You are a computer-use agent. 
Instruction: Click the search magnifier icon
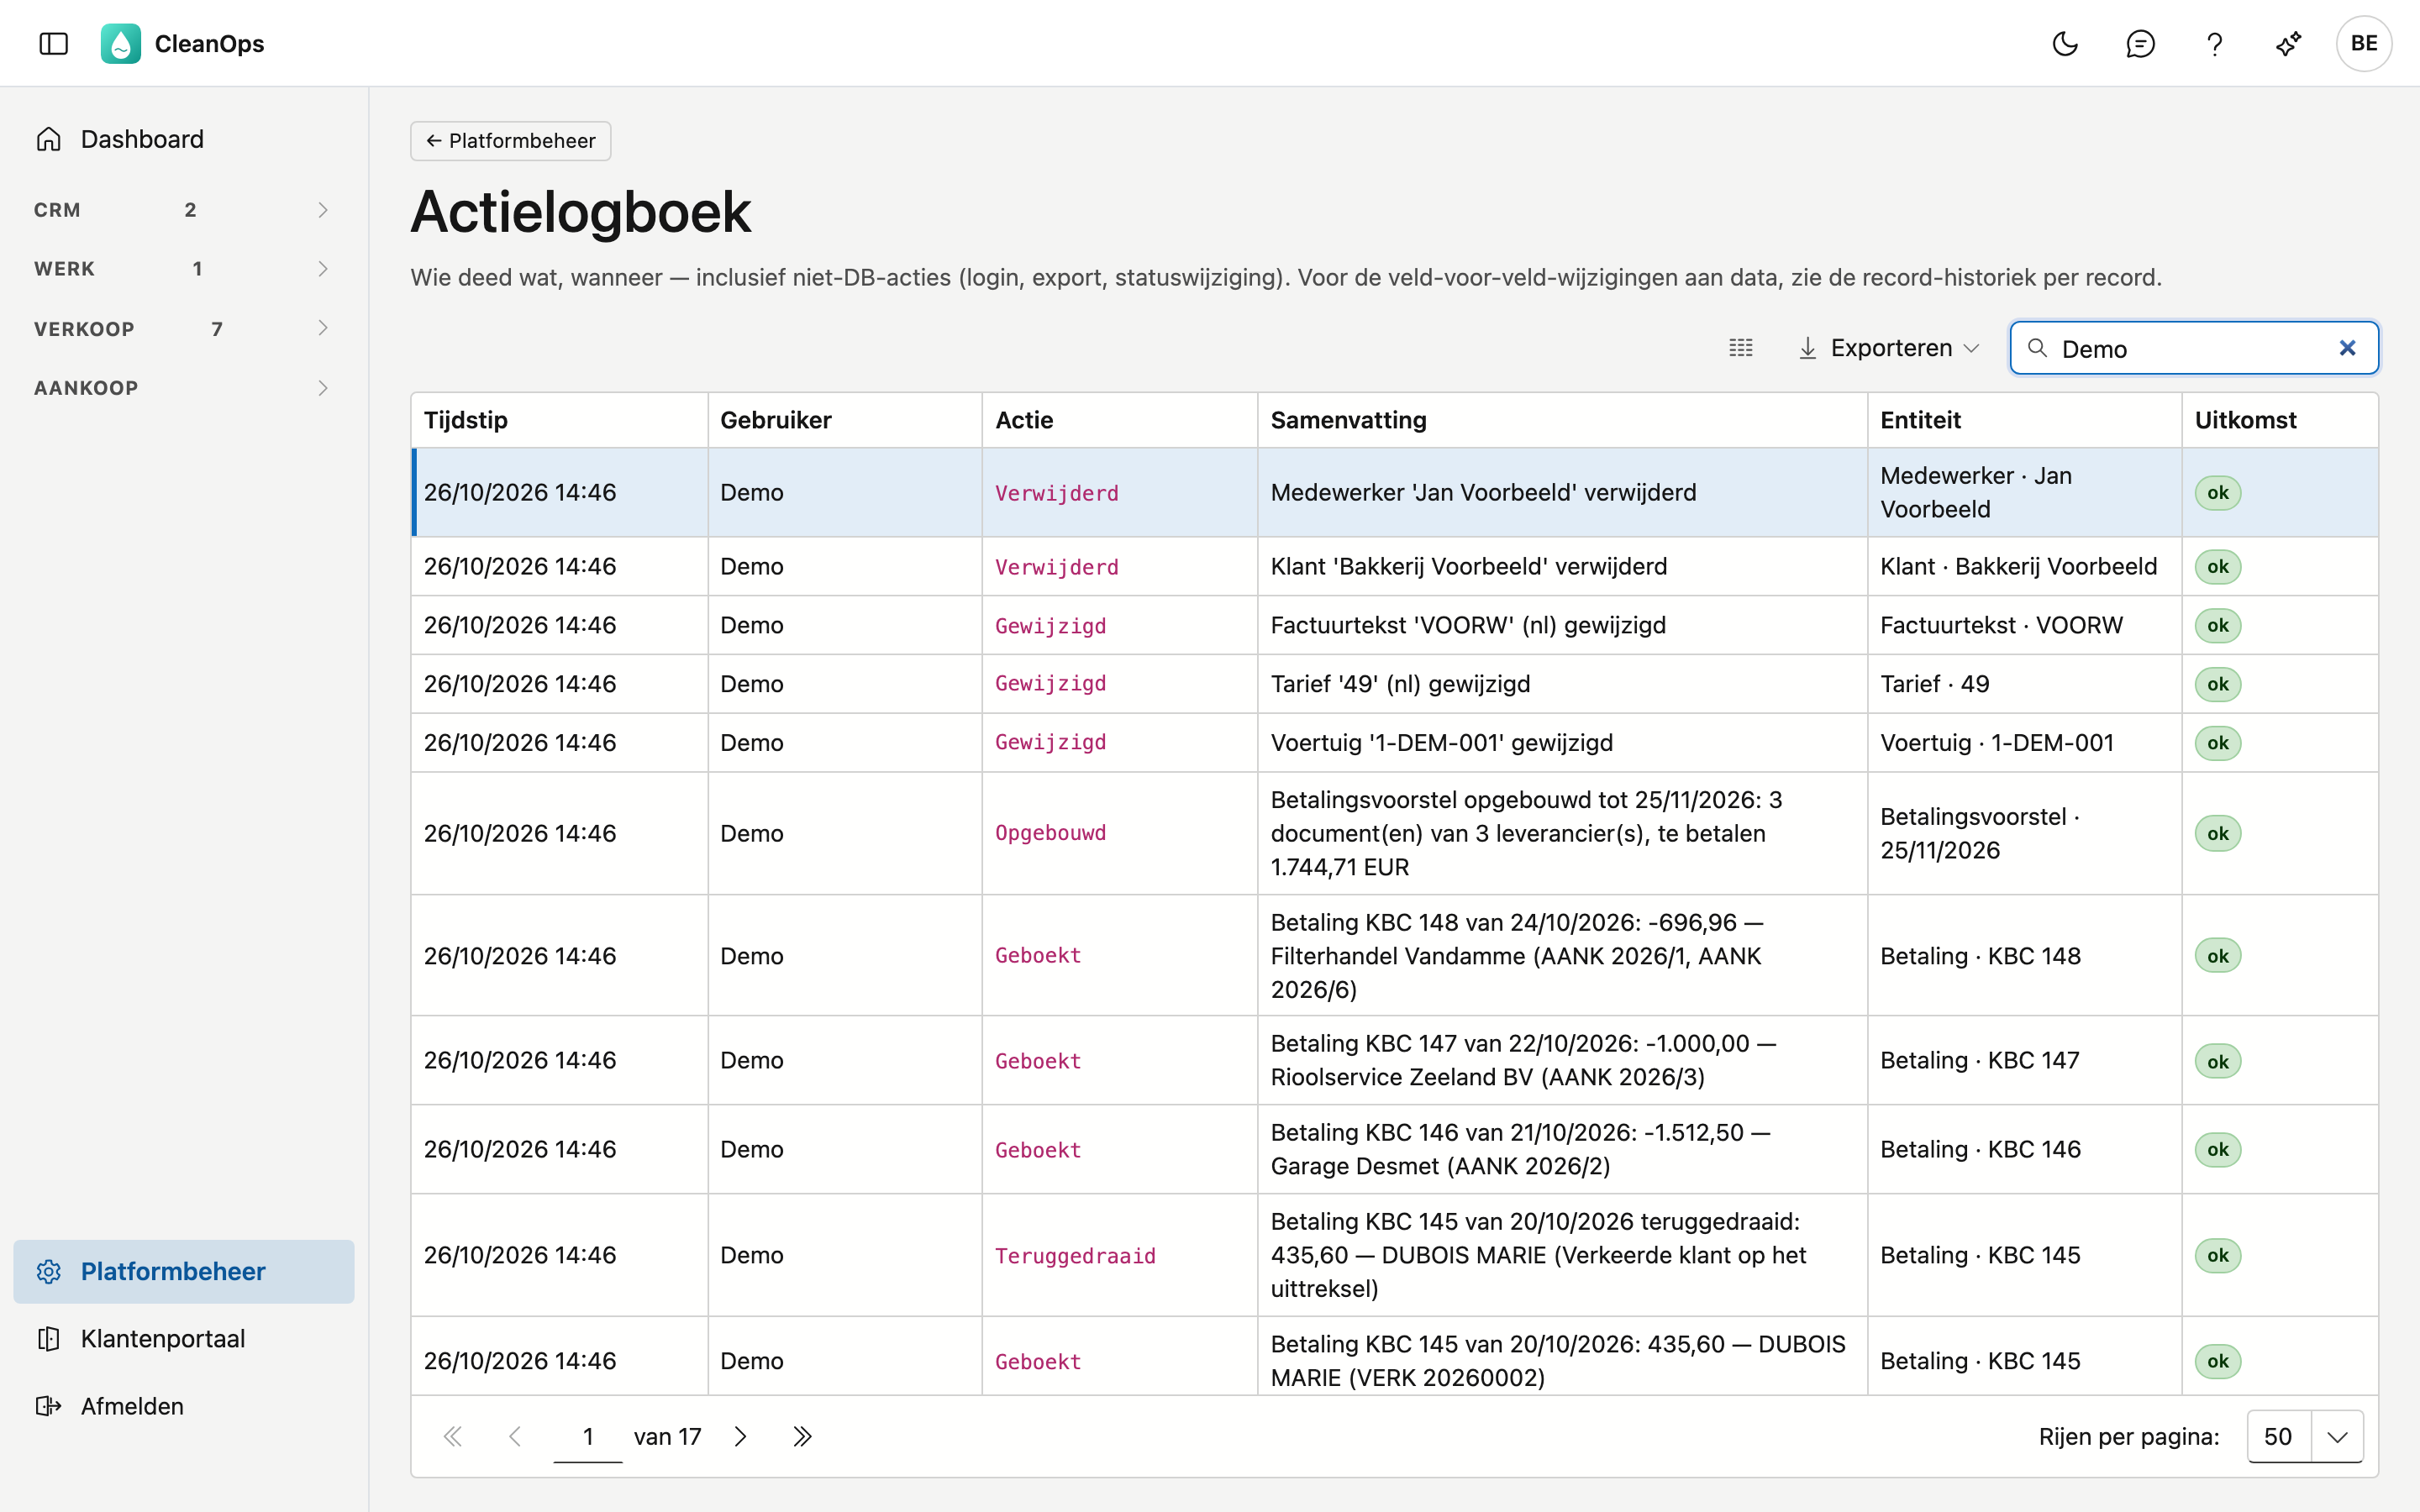click(2037, 348)
